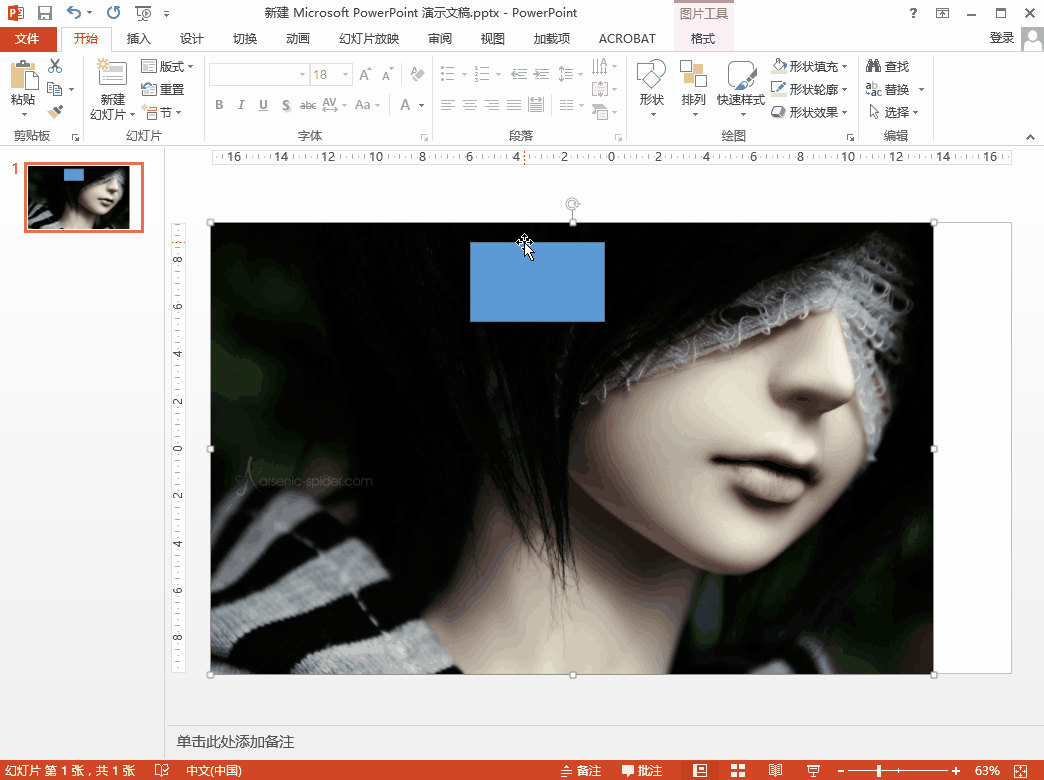The height and width of the screenshot is (780, 1044).
Task: Toggle Italic formatting
Action: [241, 105]
